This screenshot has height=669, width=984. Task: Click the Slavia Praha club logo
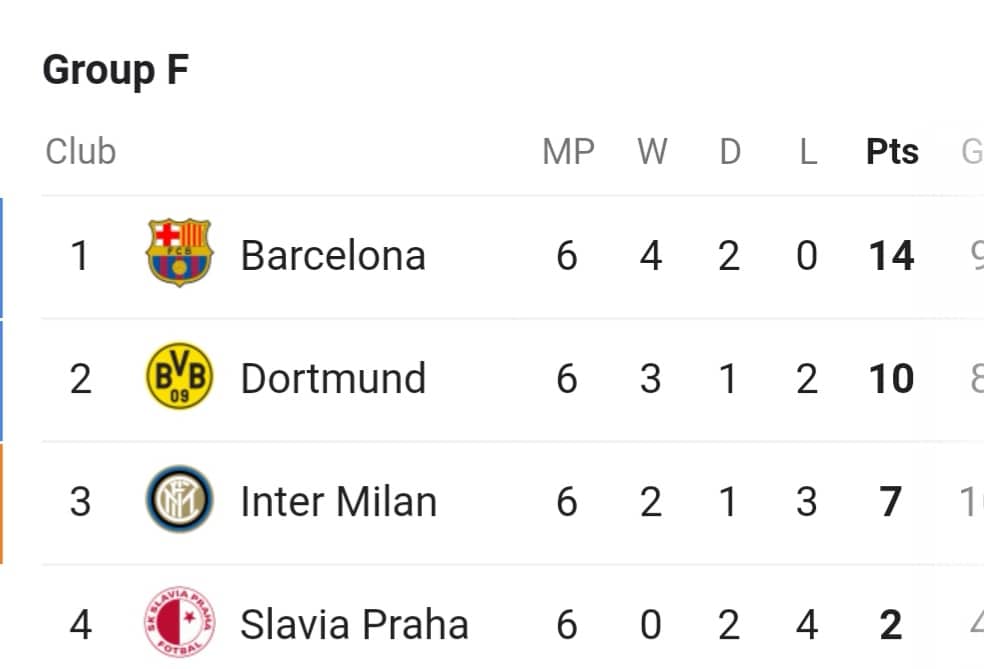coord(179,623)
